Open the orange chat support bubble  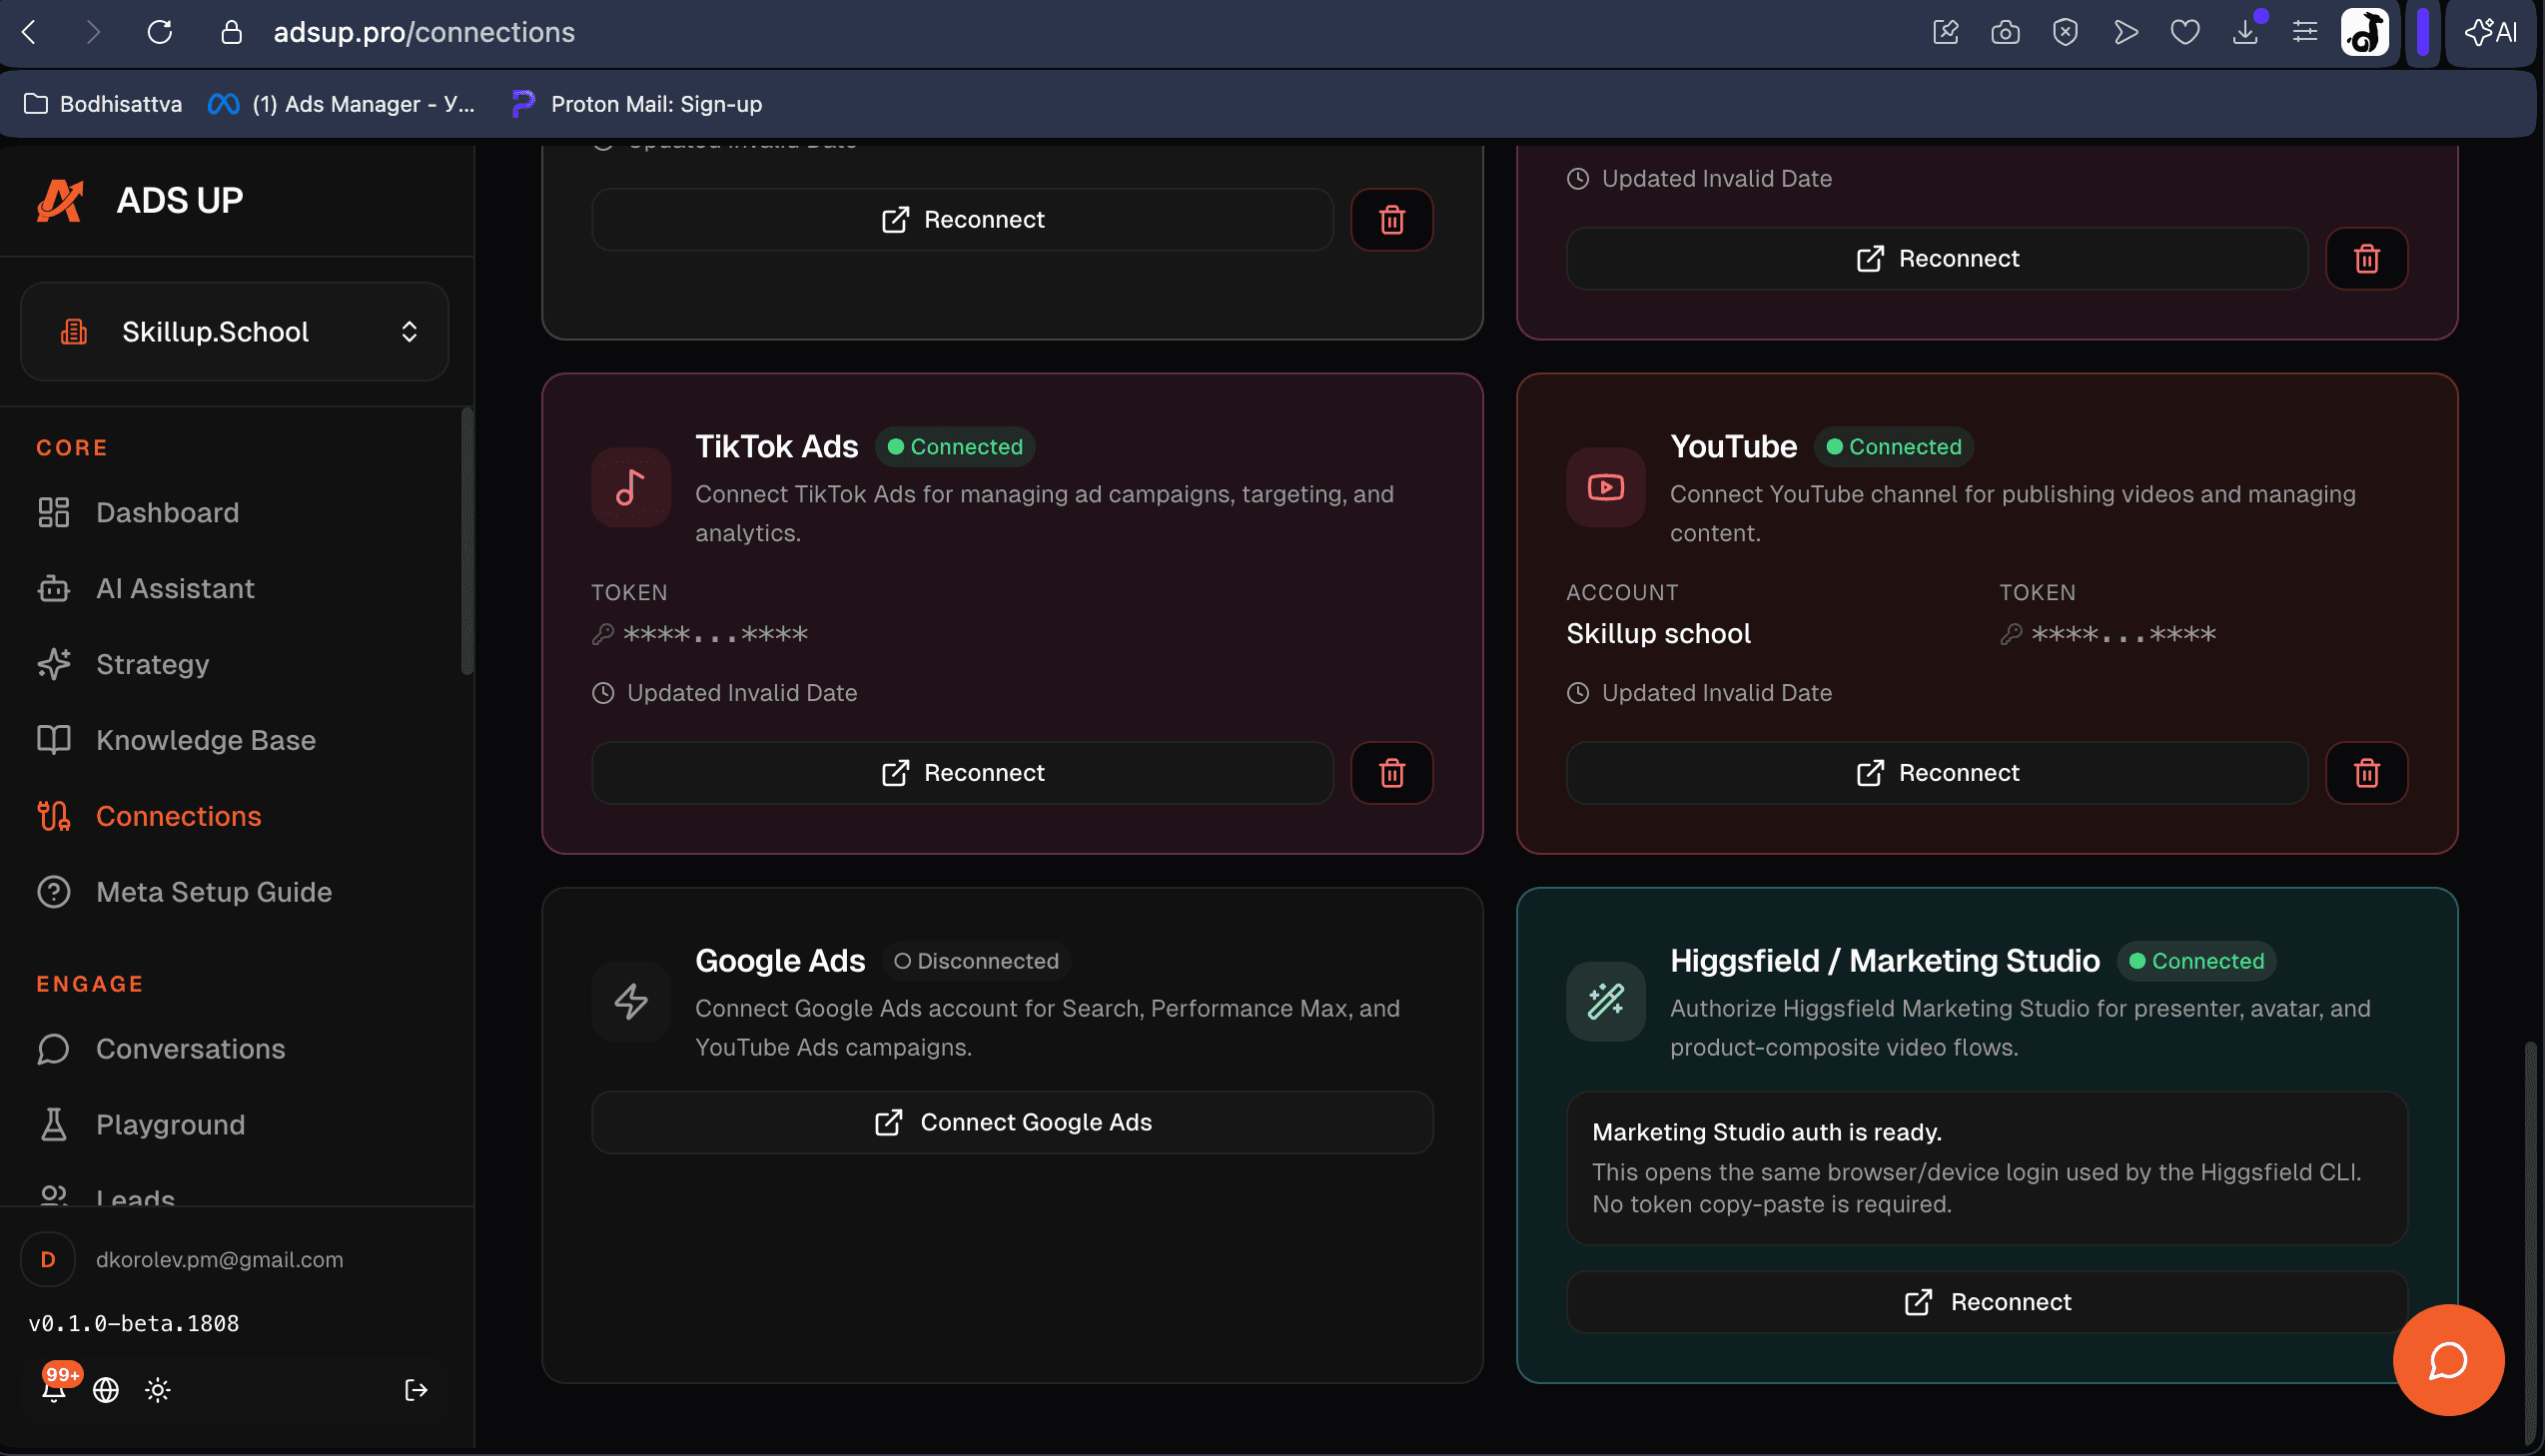[2448, 1360]
